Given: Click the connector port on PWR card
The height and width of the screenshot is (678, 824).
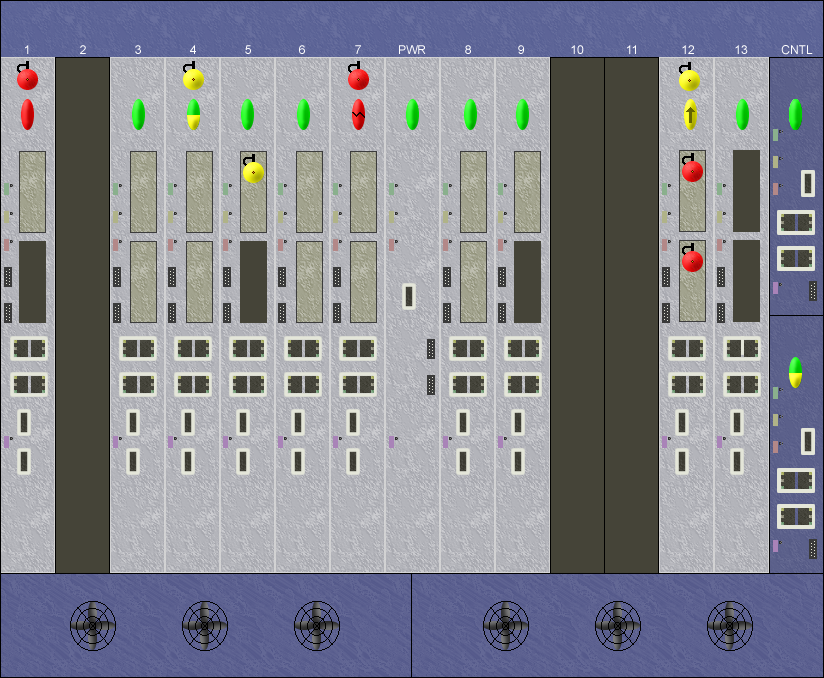Looking at the screenshot, I should 409,296.
